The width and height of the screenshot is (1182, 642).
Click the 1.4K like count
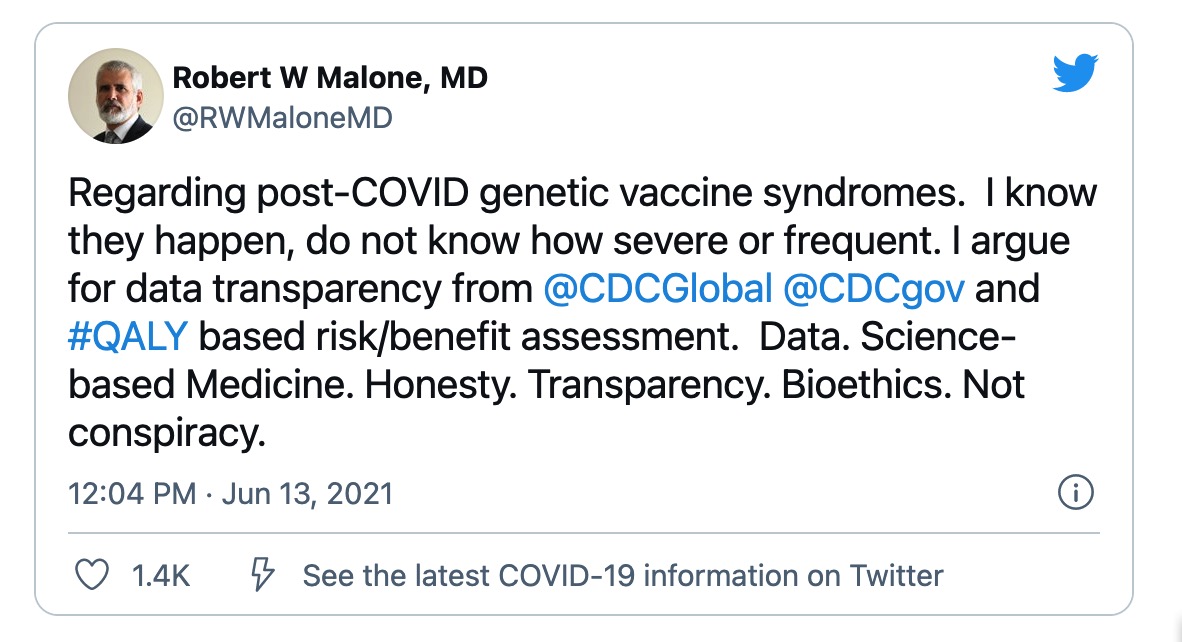click(161, 576)
